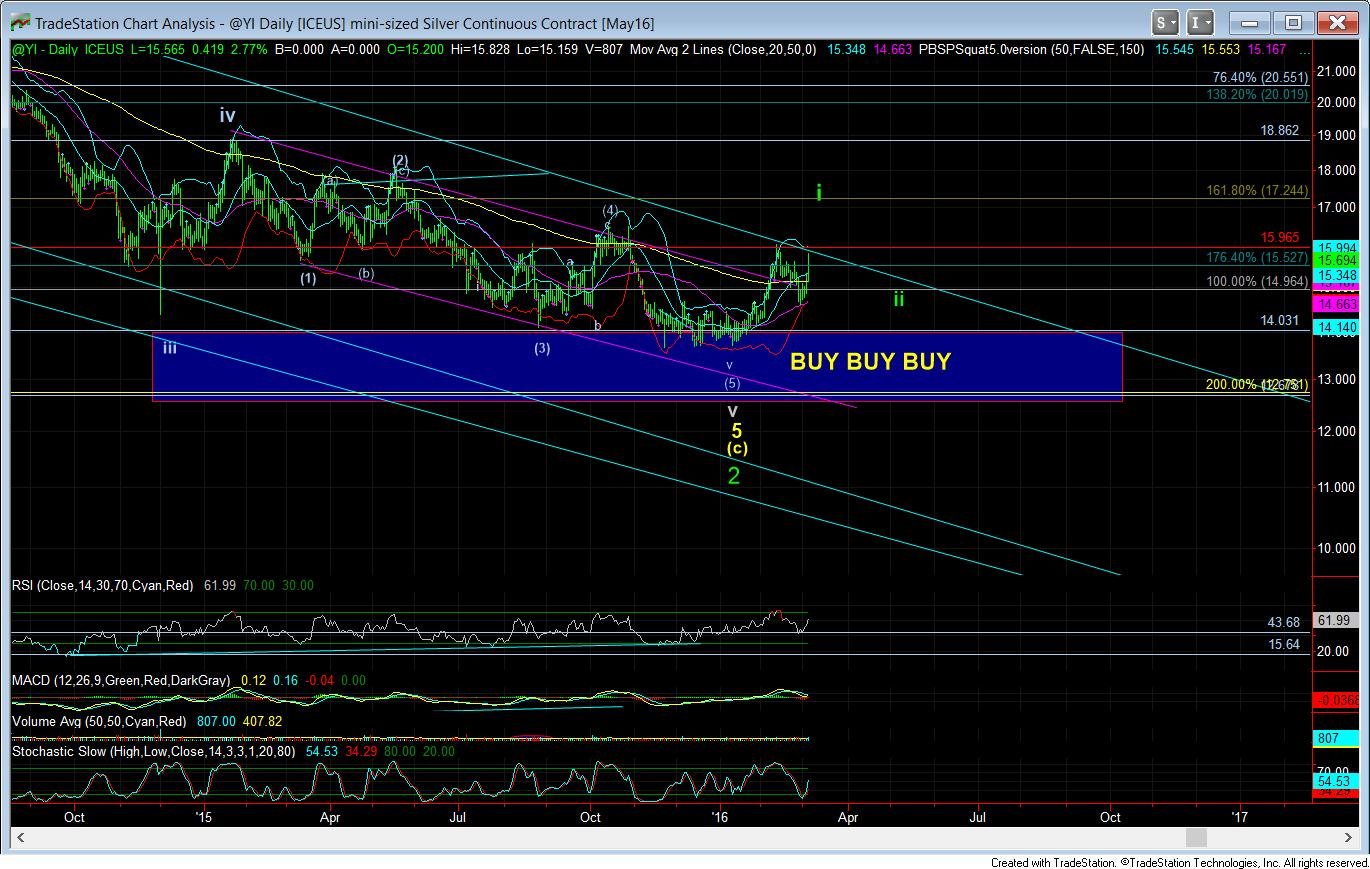
Task: Click the green 15.694 price axis marker
Action: click(1338, 260)
